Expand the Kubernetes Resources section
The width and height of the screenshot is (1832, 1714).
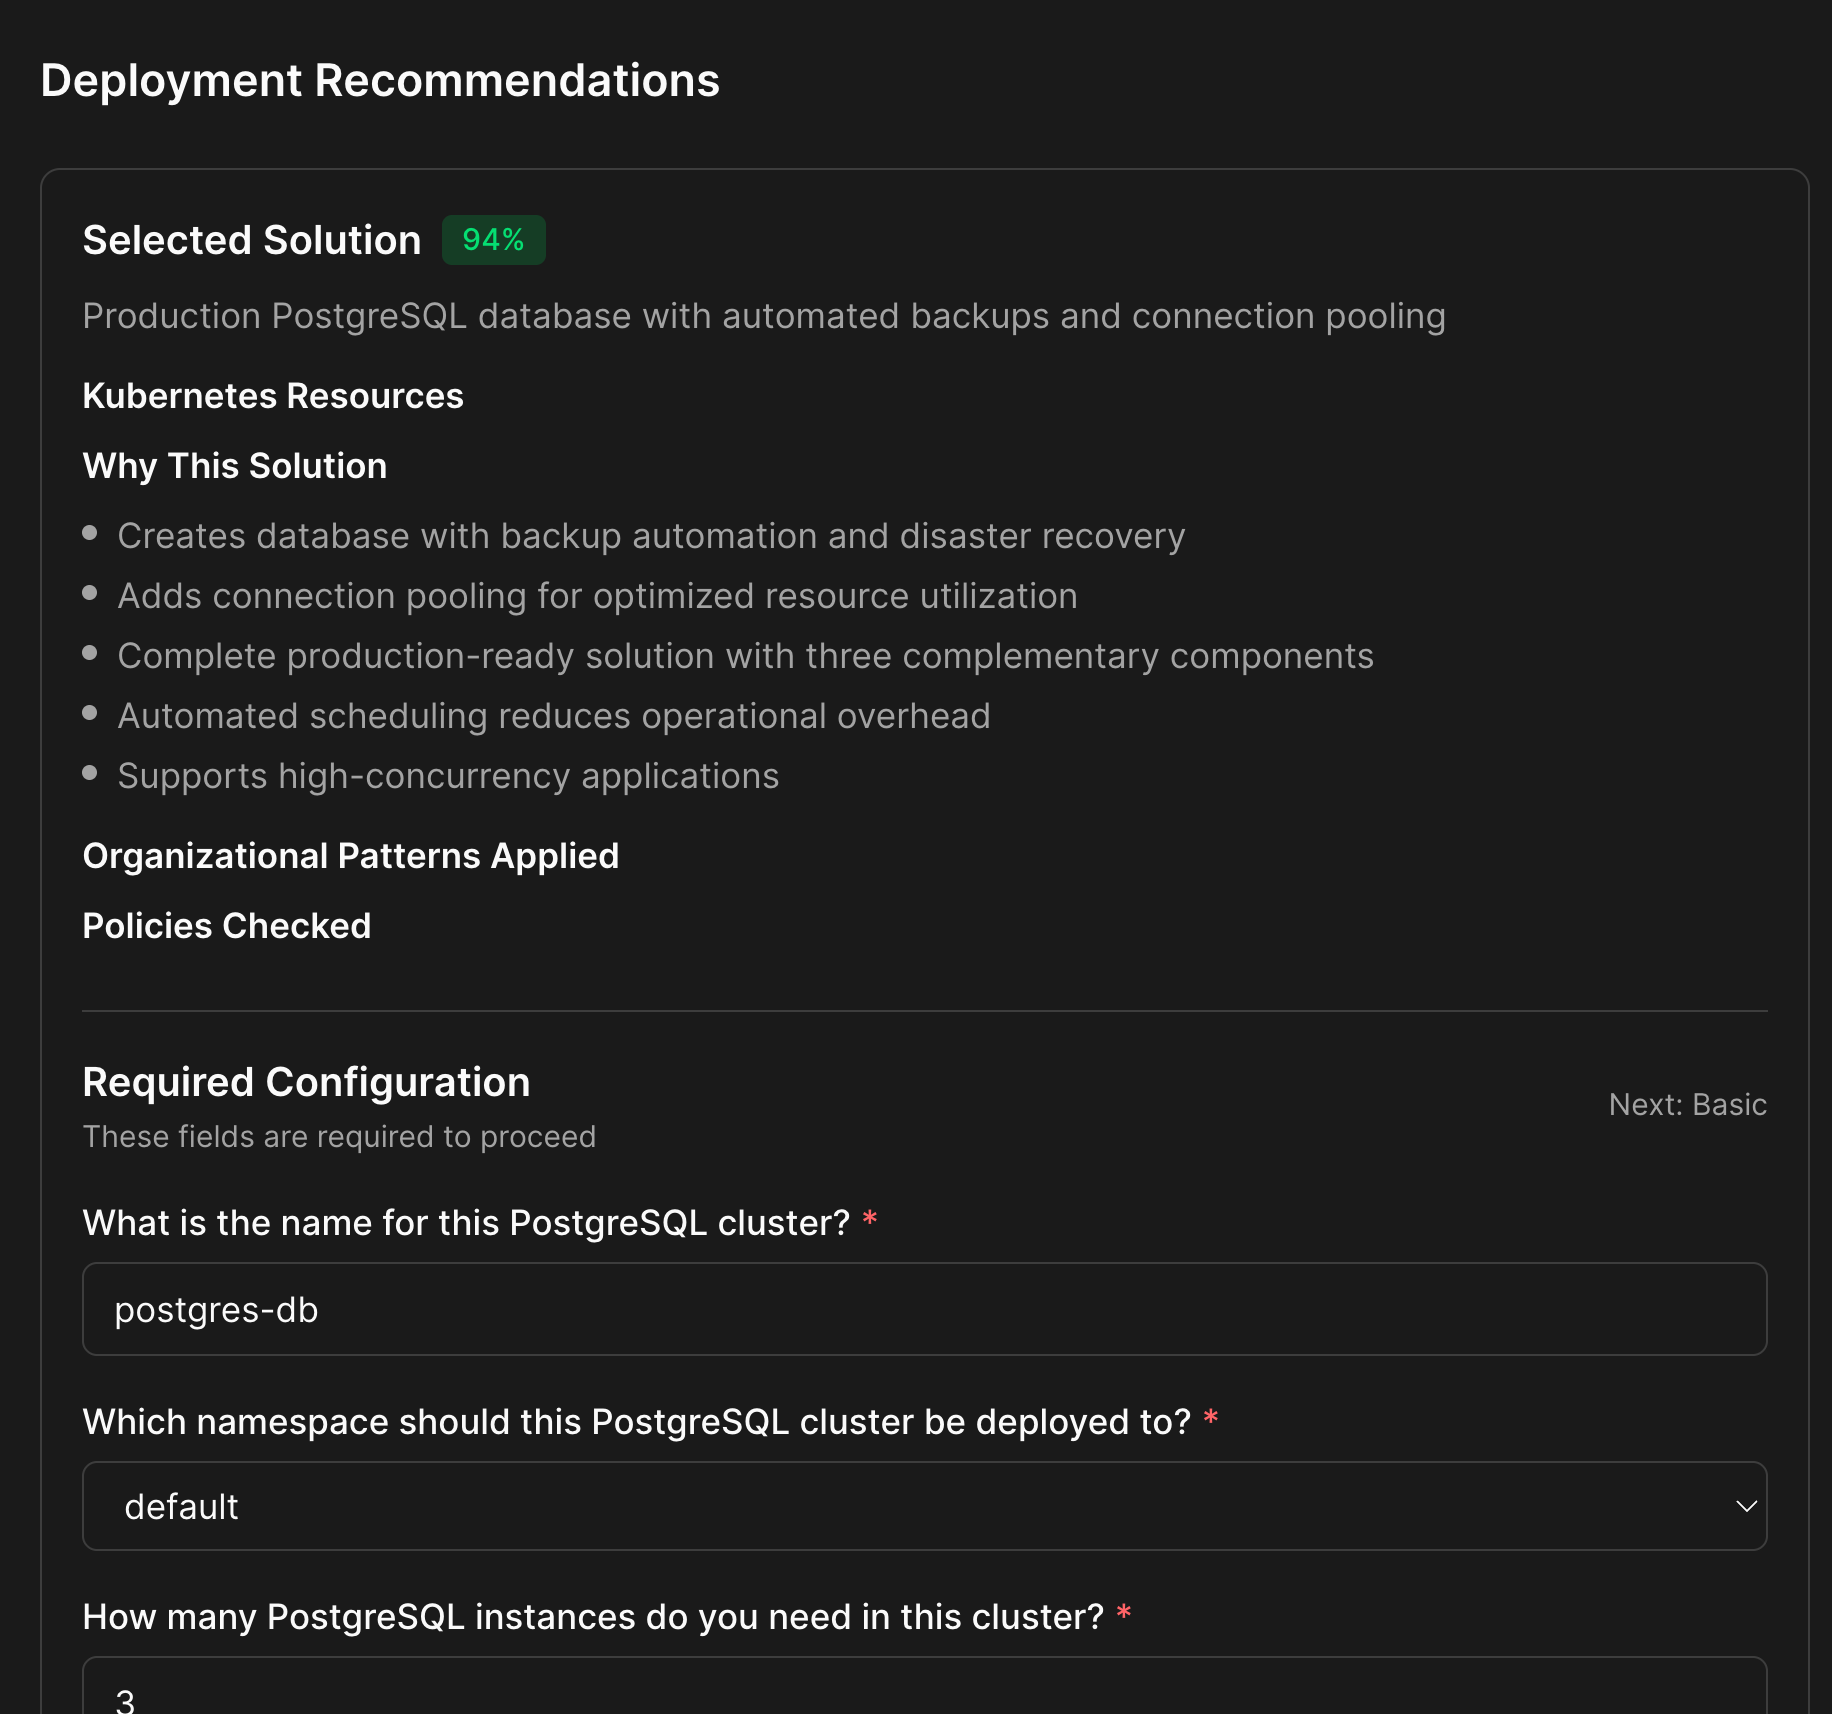[x=272, y=396]
